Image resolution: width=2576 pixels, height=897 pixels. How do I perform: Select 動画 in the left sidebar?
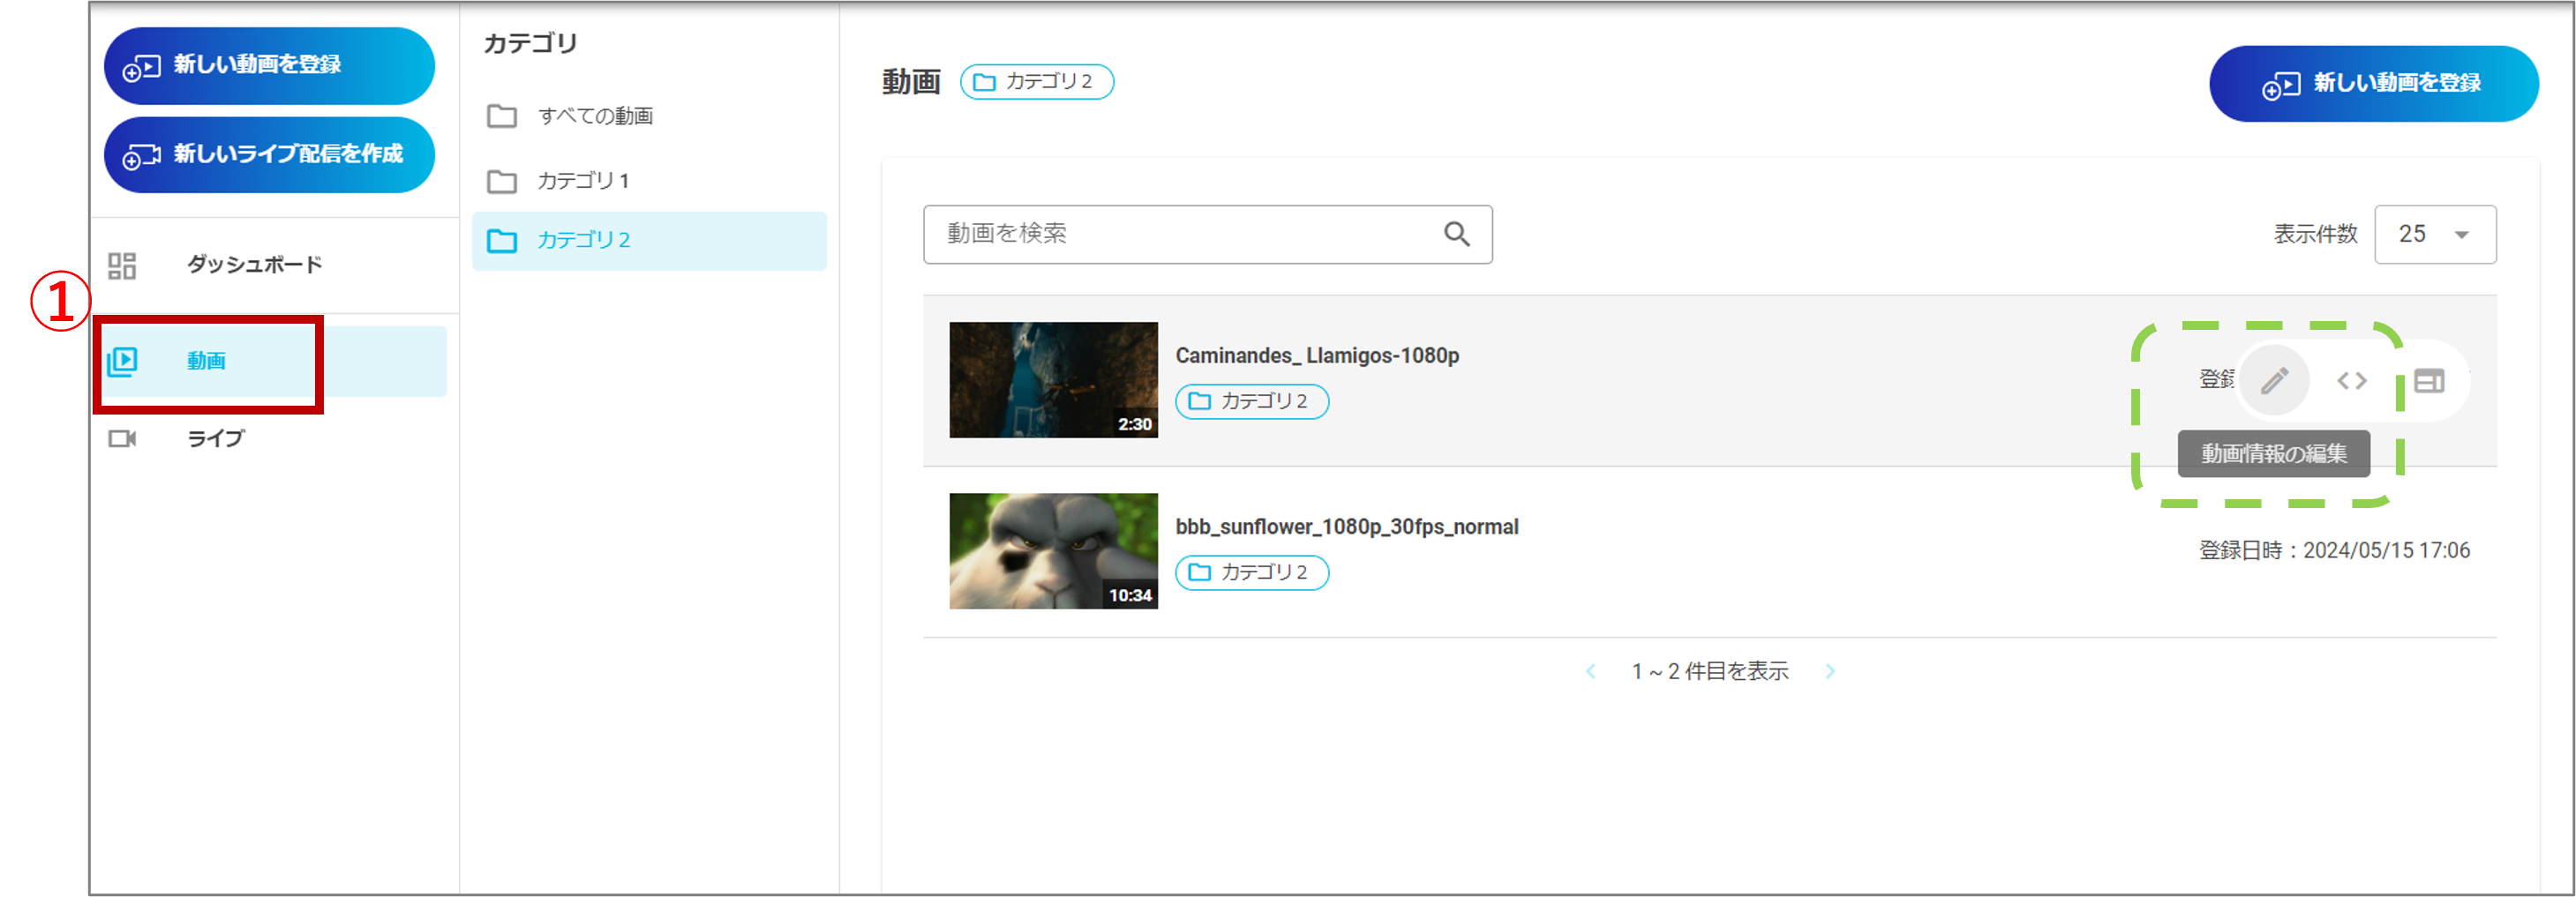207,361
